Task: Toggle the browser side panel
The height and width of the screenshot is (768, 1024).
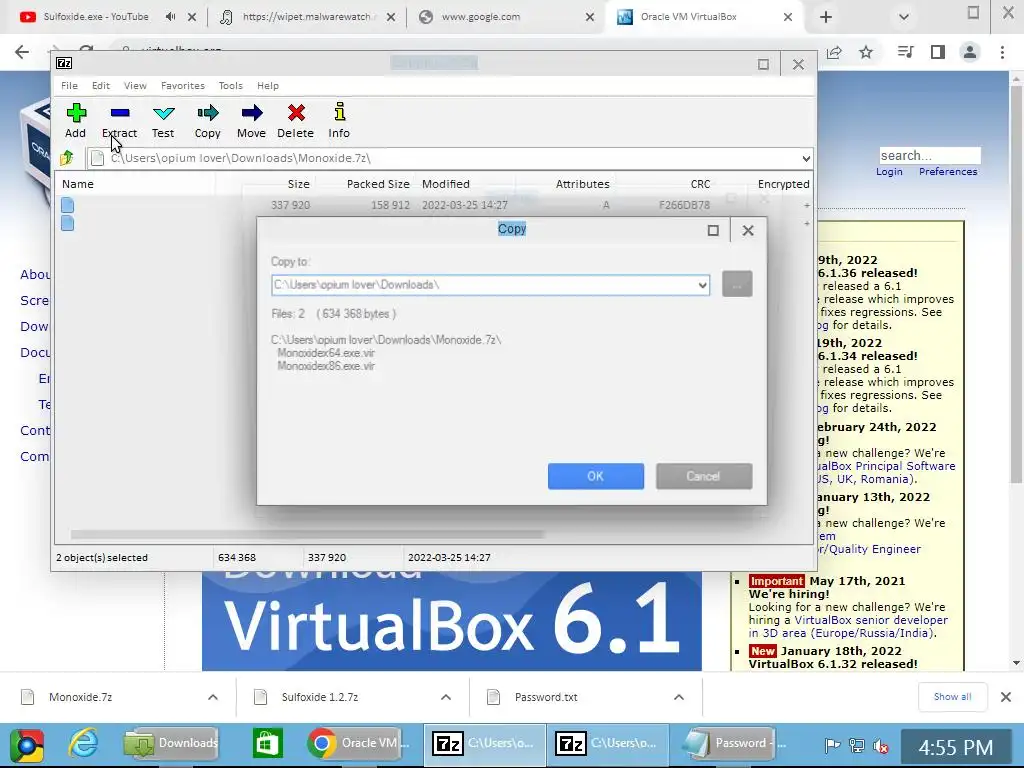Action: (938, 52)
